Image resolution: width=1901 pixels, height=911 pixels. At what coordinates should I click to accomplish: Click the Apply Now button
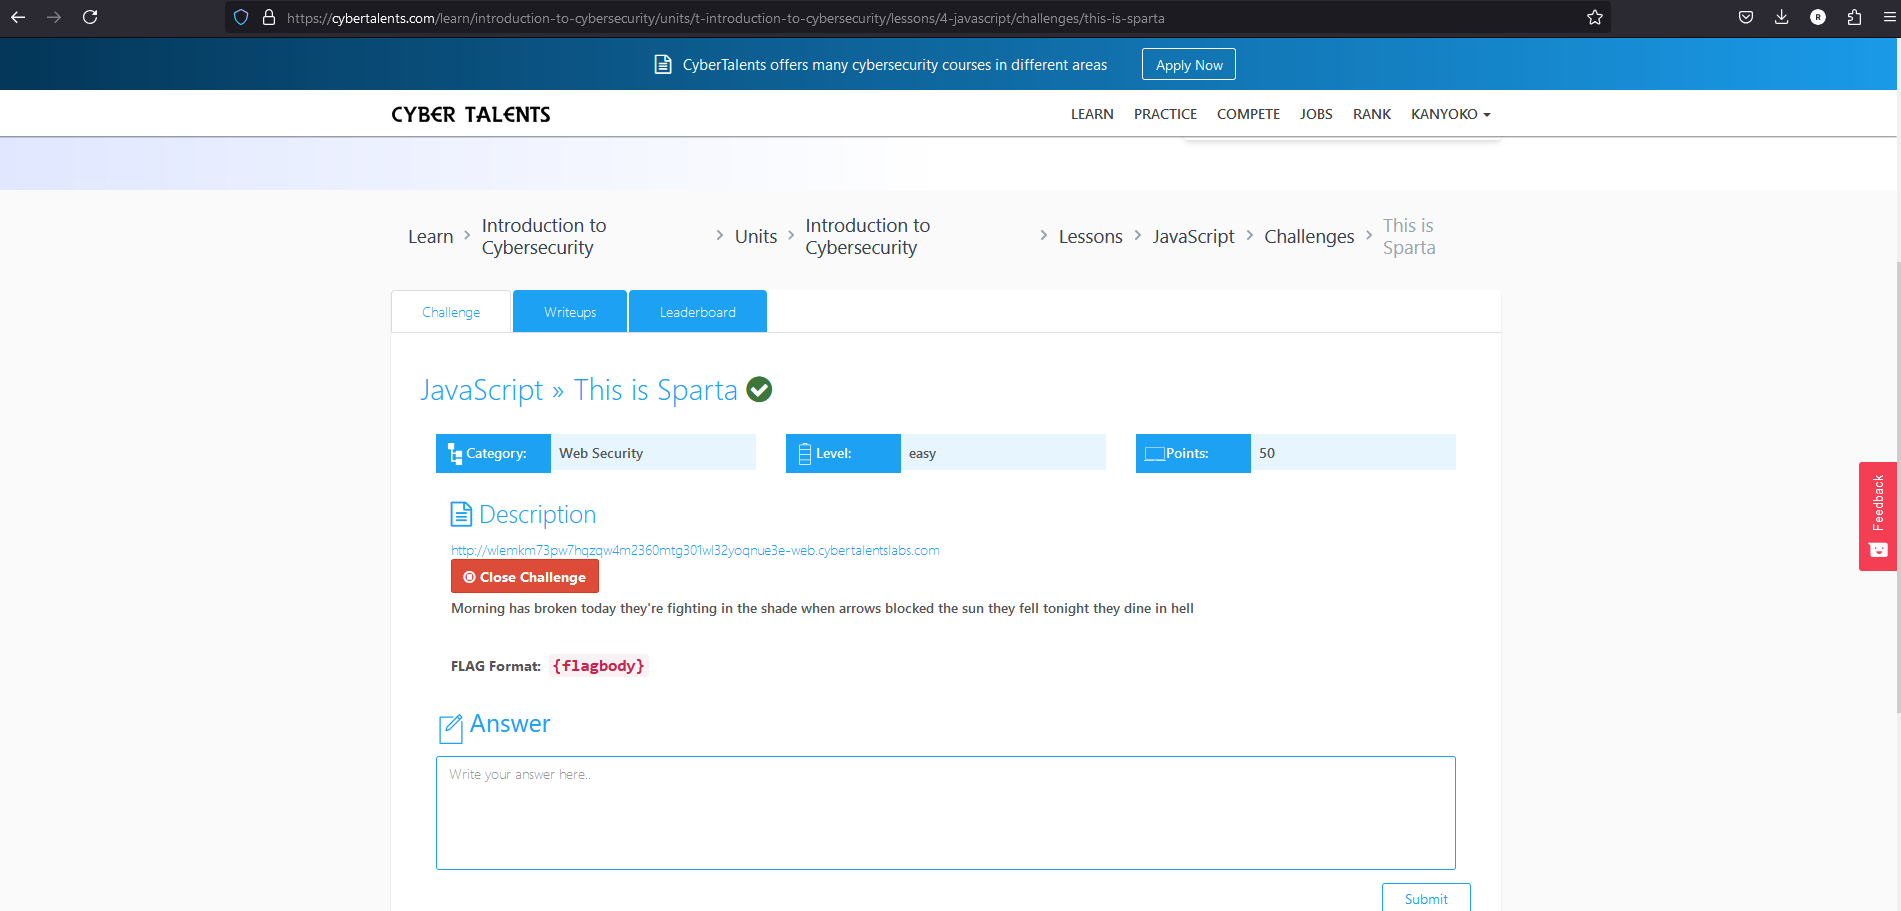click(1189, 64)
